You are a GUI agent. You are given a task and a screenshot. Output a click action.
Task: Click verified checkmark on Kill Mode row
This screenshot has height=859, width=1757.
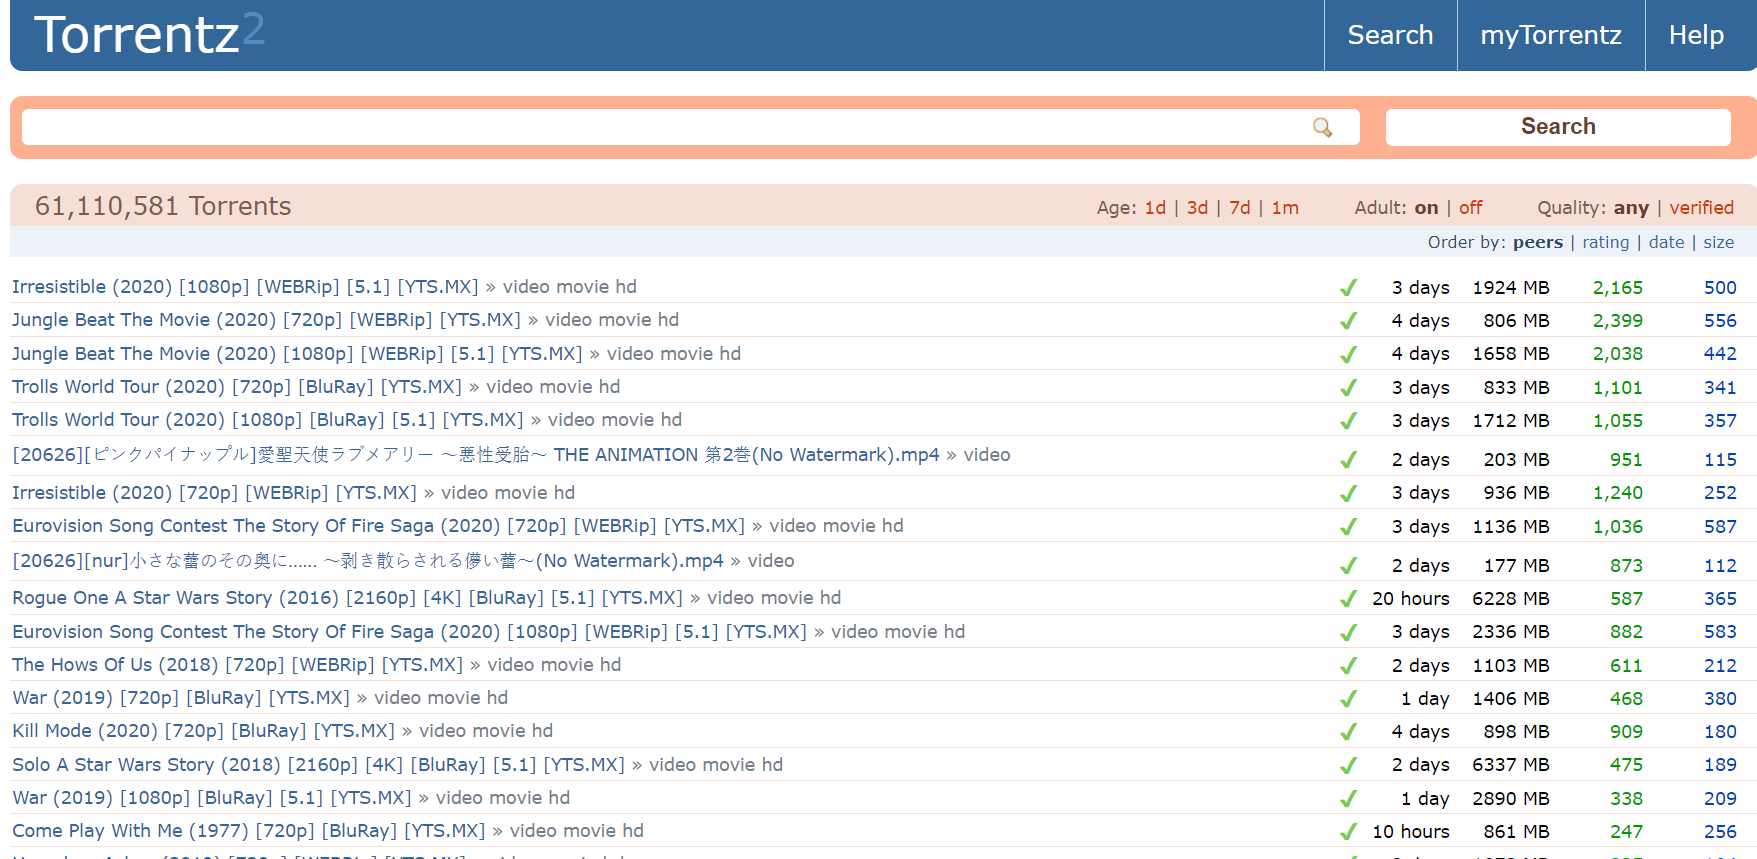click(x=1348, y=732)
